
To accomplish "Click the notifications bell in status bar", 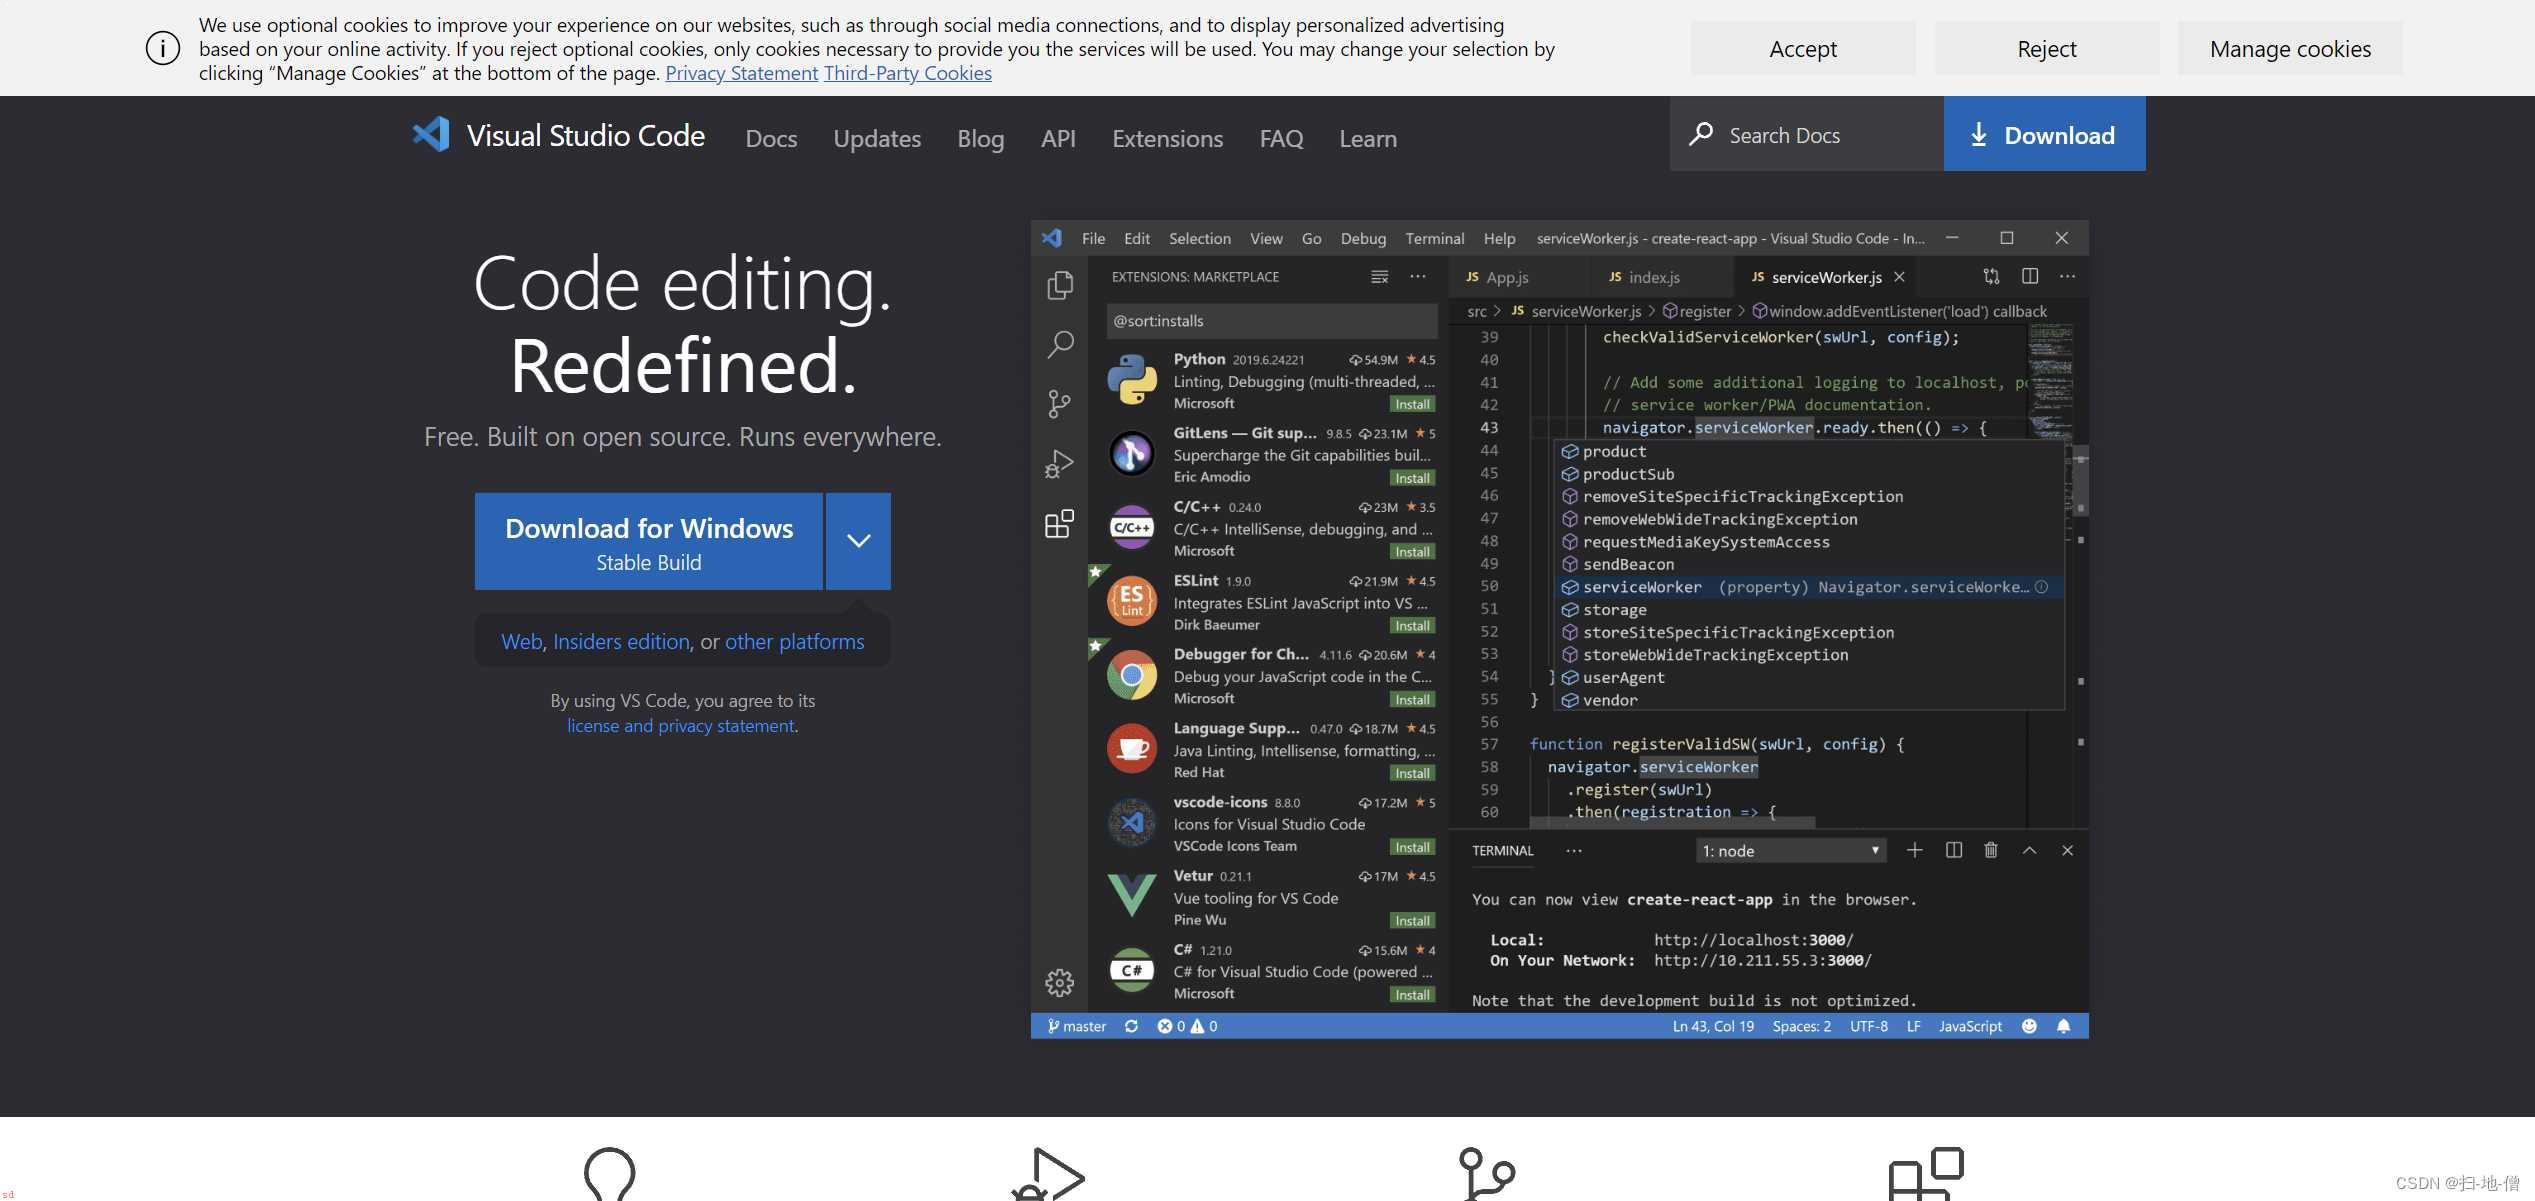I will tap(2063, 1026).
